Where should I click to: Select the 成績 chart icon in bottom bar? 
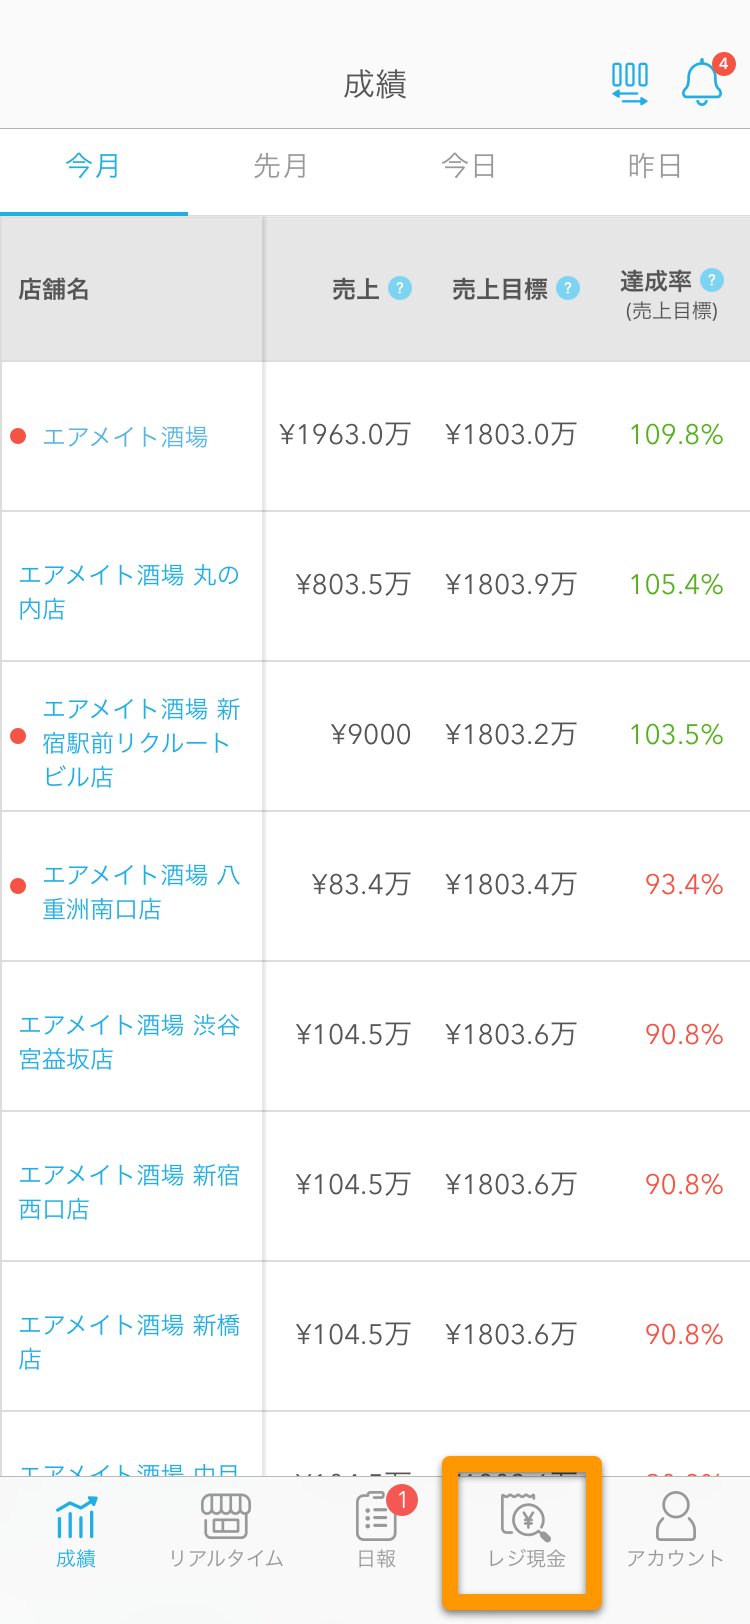(x=76, y=1517)
